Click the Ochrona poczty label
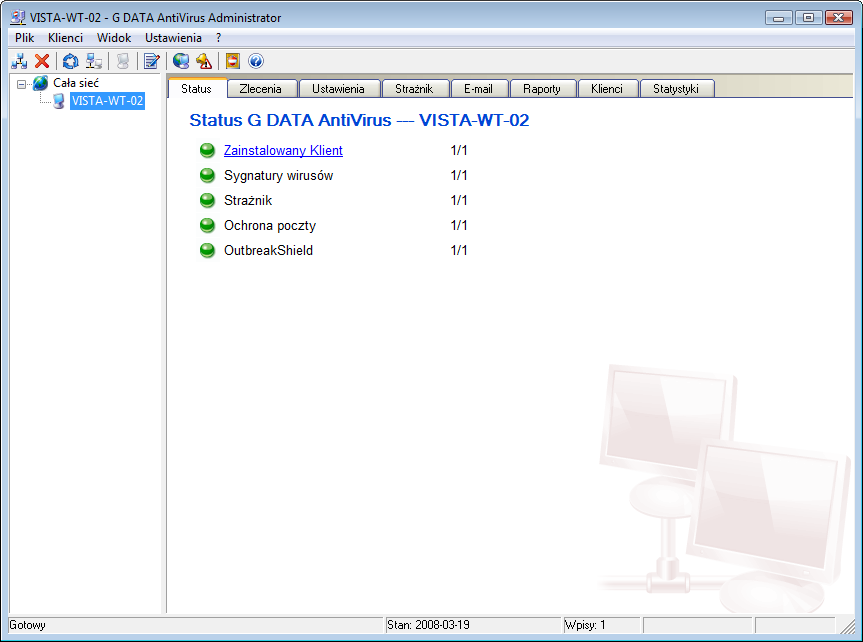 [x=270, y=226]
